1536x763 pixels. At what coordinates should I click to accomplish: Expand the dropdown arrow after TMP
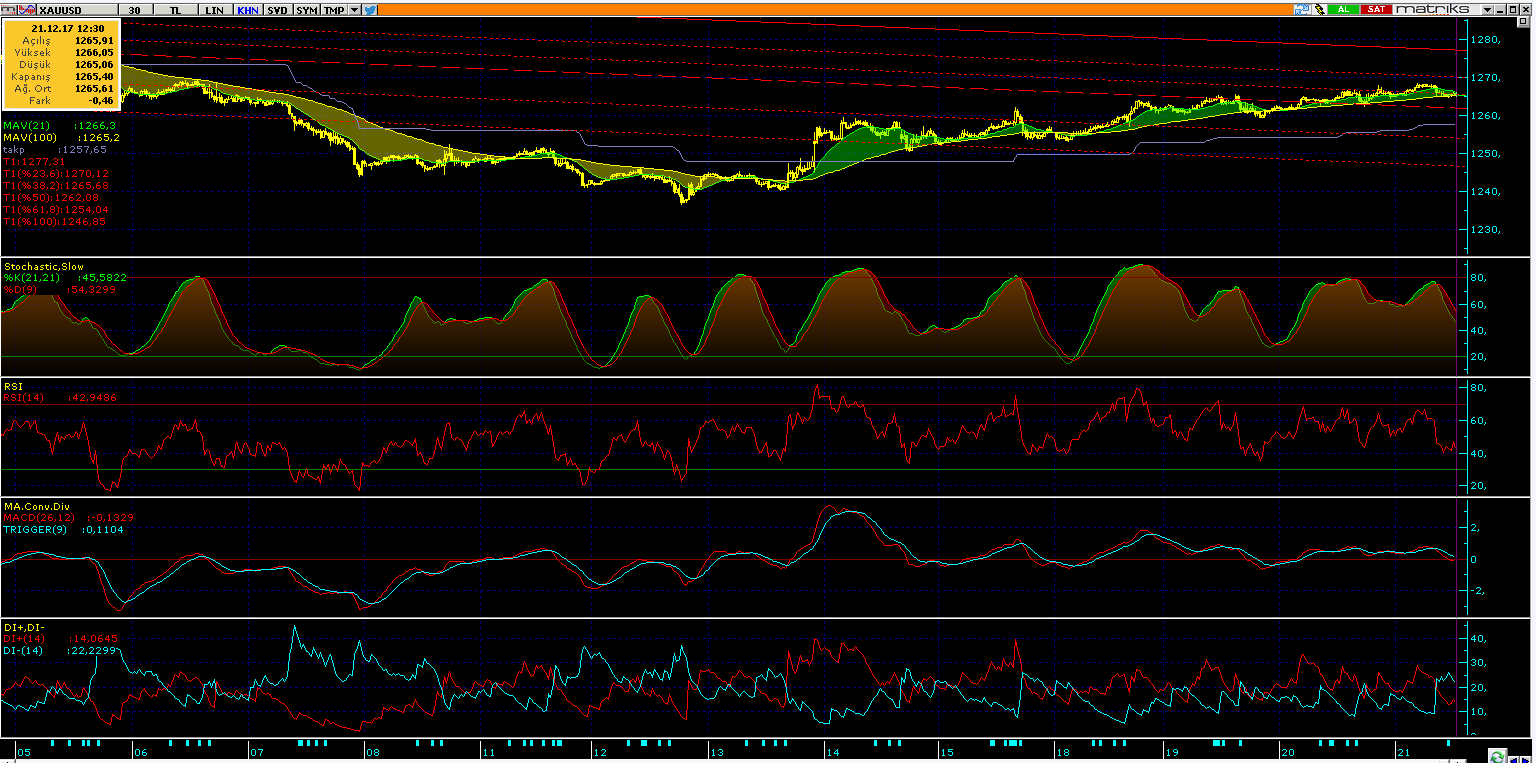coord(354,9)
